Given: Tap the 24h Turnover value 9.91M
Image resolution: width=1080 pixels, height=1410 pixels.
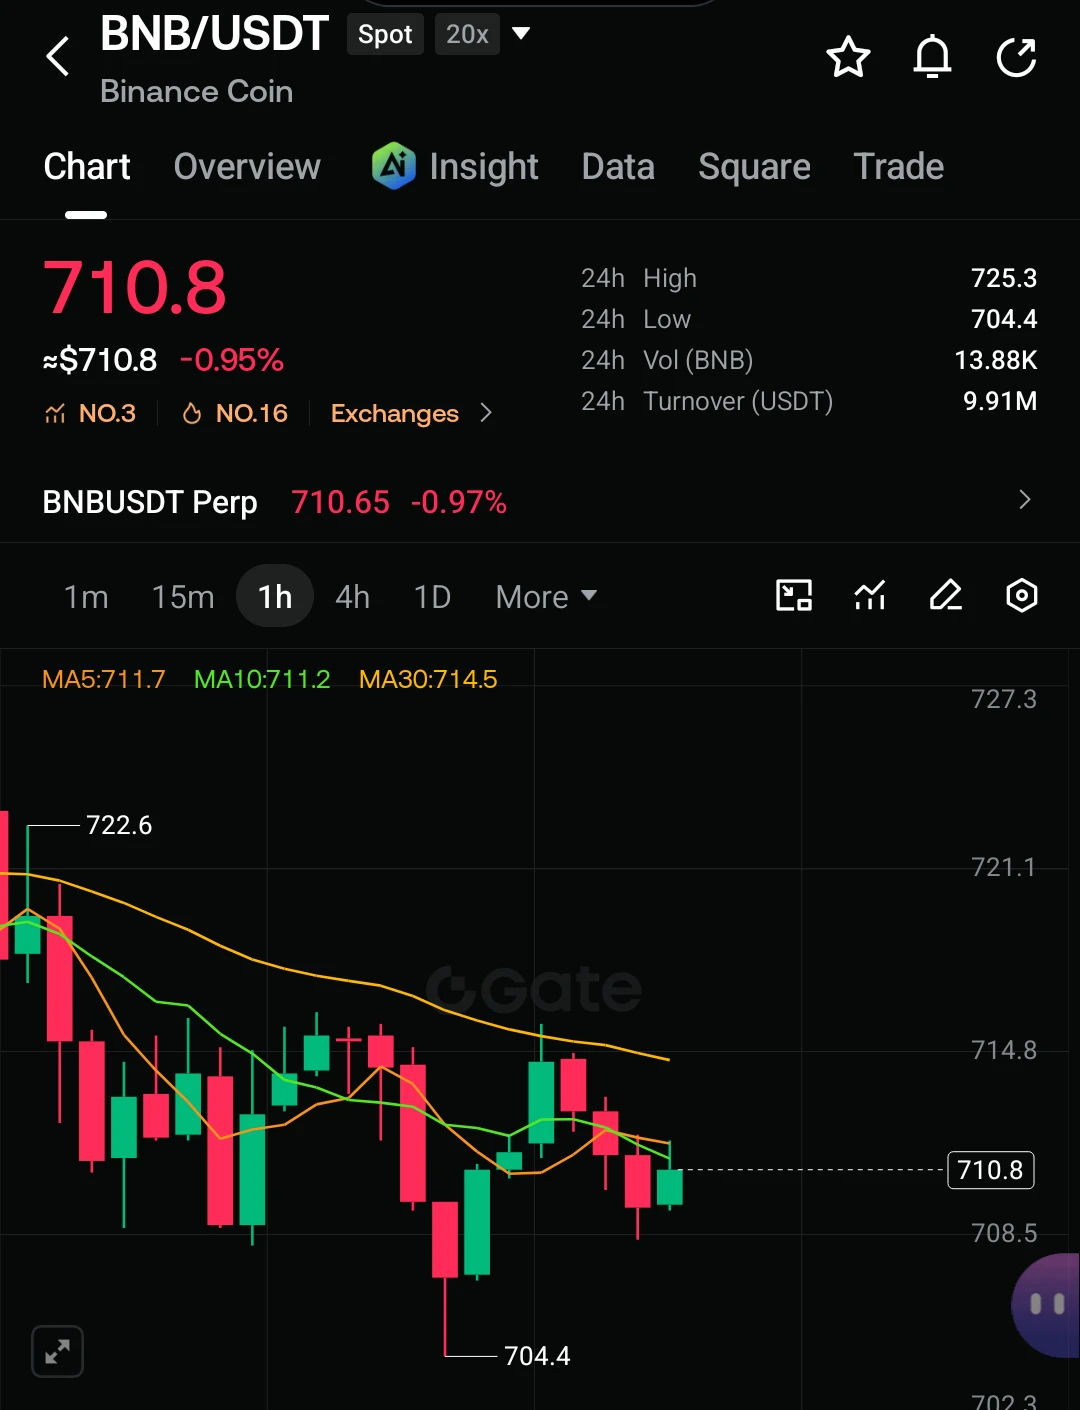Looking at the screenshot, I should [1000, 401].
